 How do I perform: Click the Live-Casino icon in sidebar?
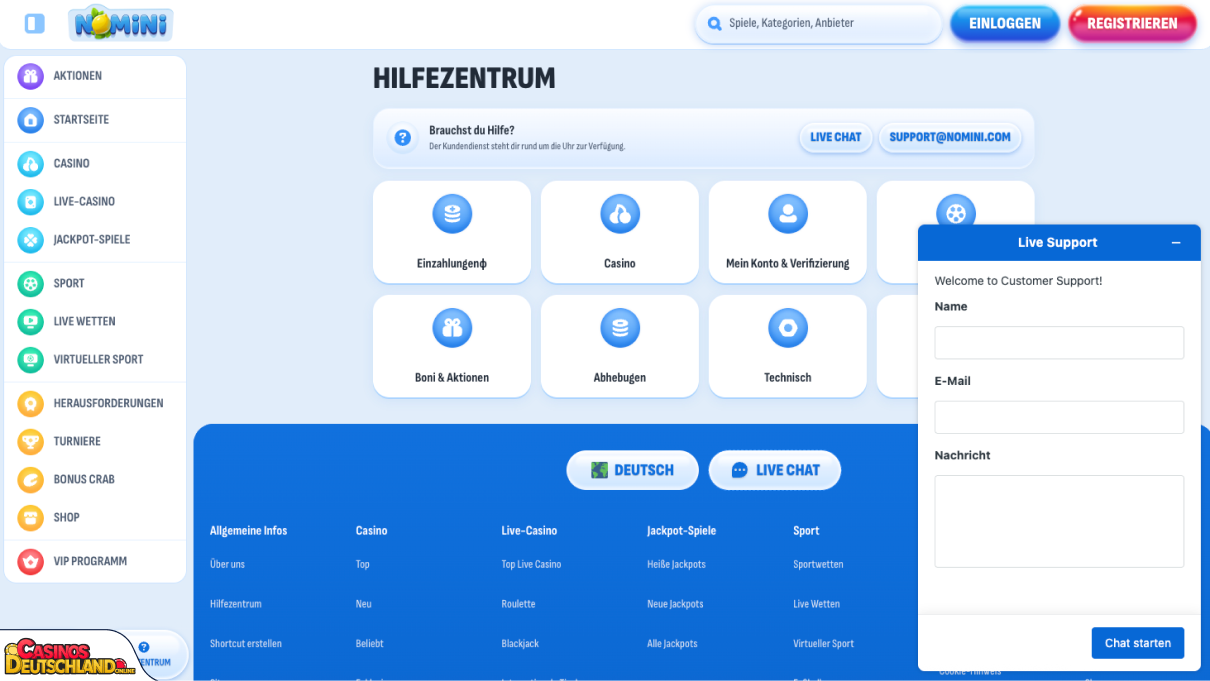pos(31,202)
